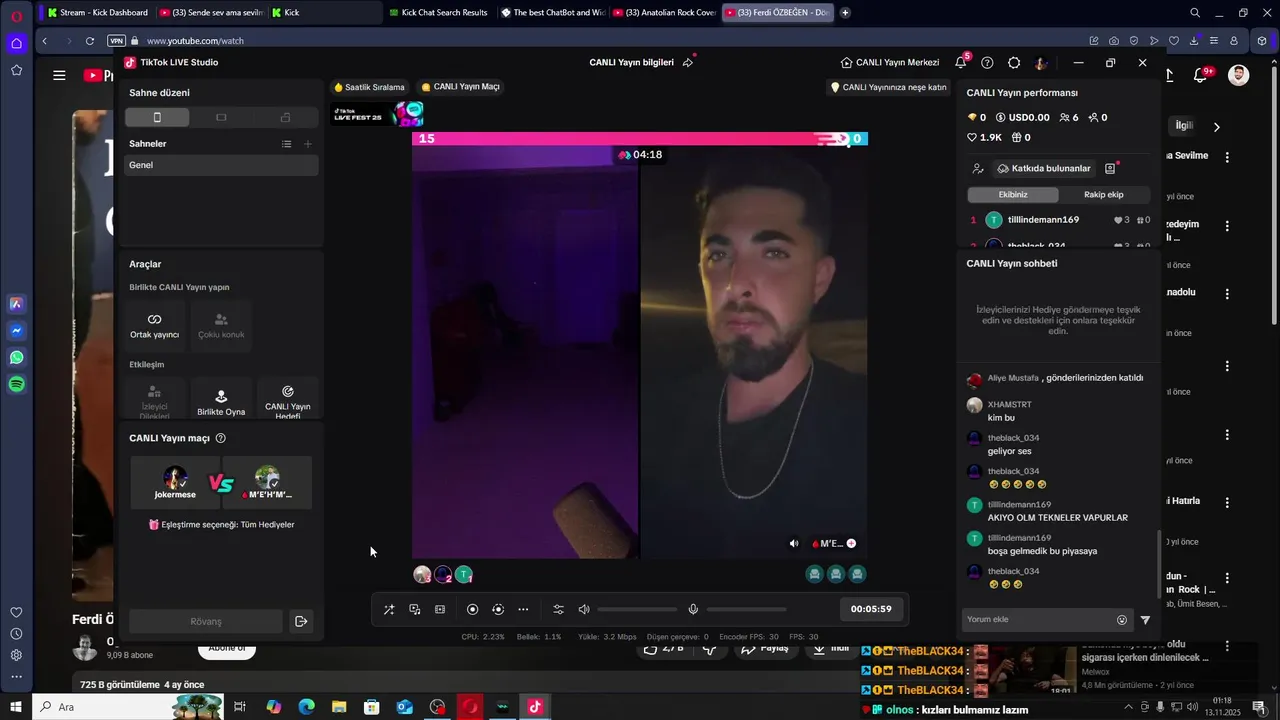
Task: Open YouTube account avatar menu
Action: pos(1238,75)
